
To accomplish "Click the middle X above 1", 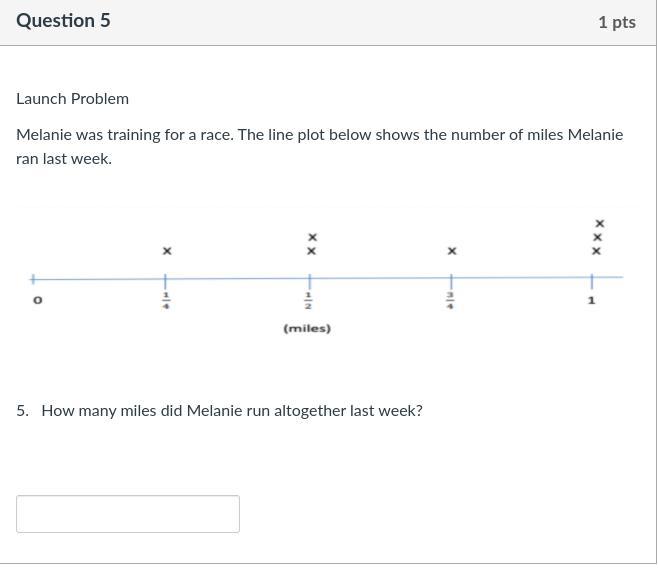I will (598, 237).
